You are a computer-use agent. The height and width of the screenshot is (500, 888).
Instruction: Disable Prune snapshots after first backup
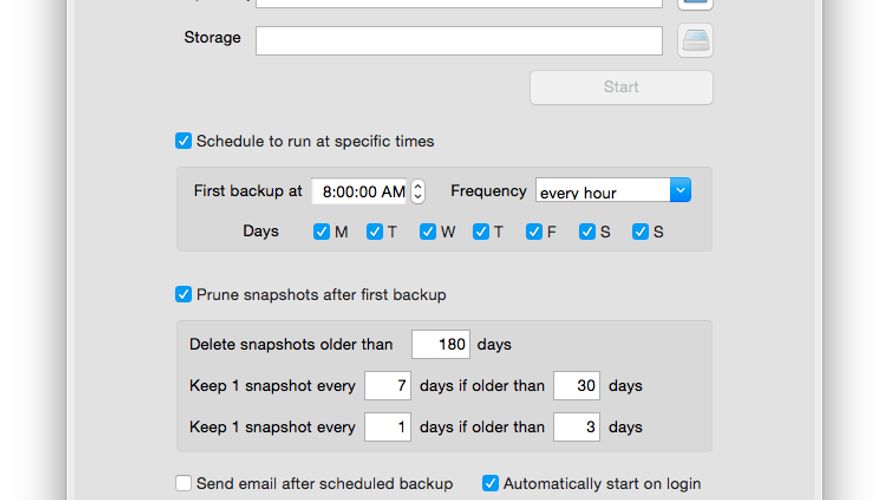(184, 295)
